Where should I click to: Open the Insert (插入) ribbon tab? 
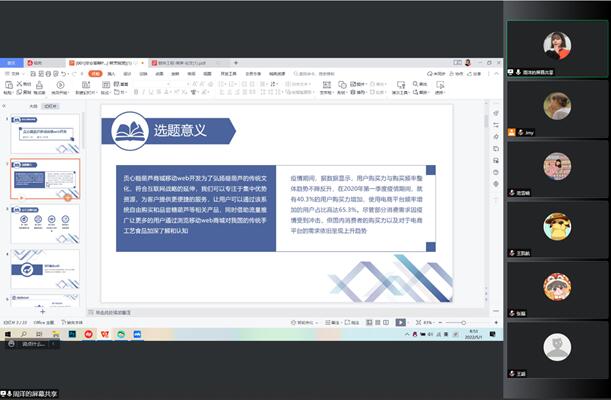coord(111,73)
